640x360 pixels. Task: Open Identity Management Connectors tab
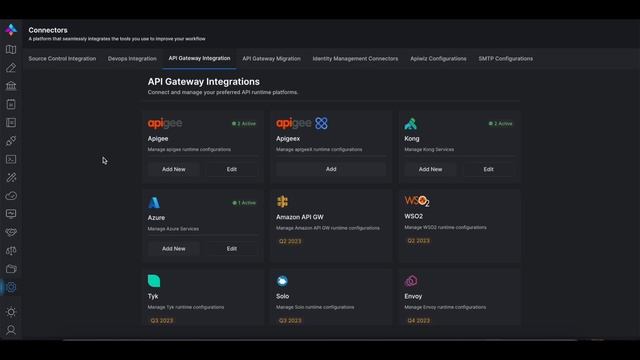pyautogui.click(x=355, y=59)
